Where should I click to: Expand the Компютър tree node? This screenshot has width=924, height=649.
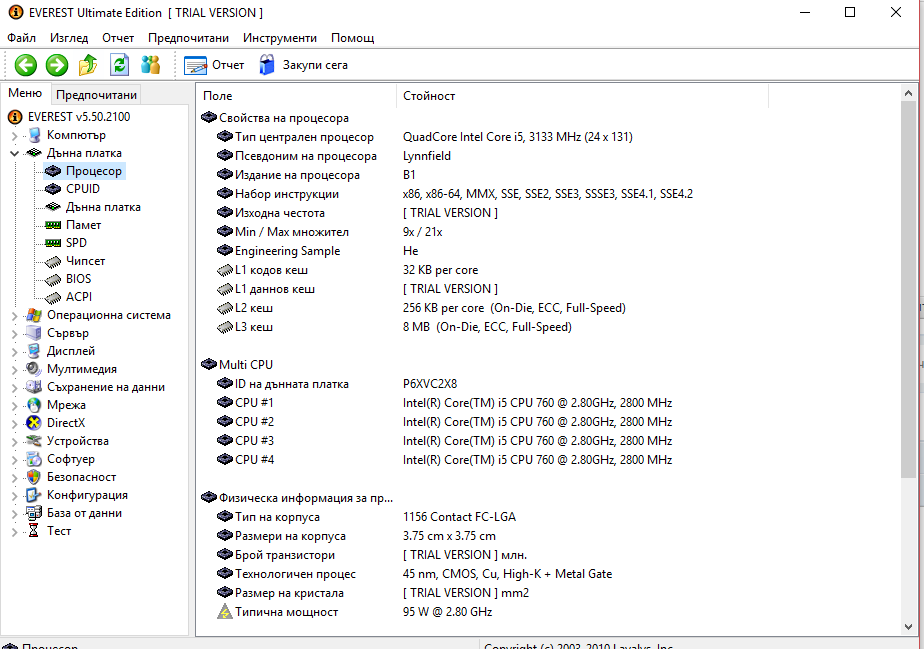tap(14, 136)
